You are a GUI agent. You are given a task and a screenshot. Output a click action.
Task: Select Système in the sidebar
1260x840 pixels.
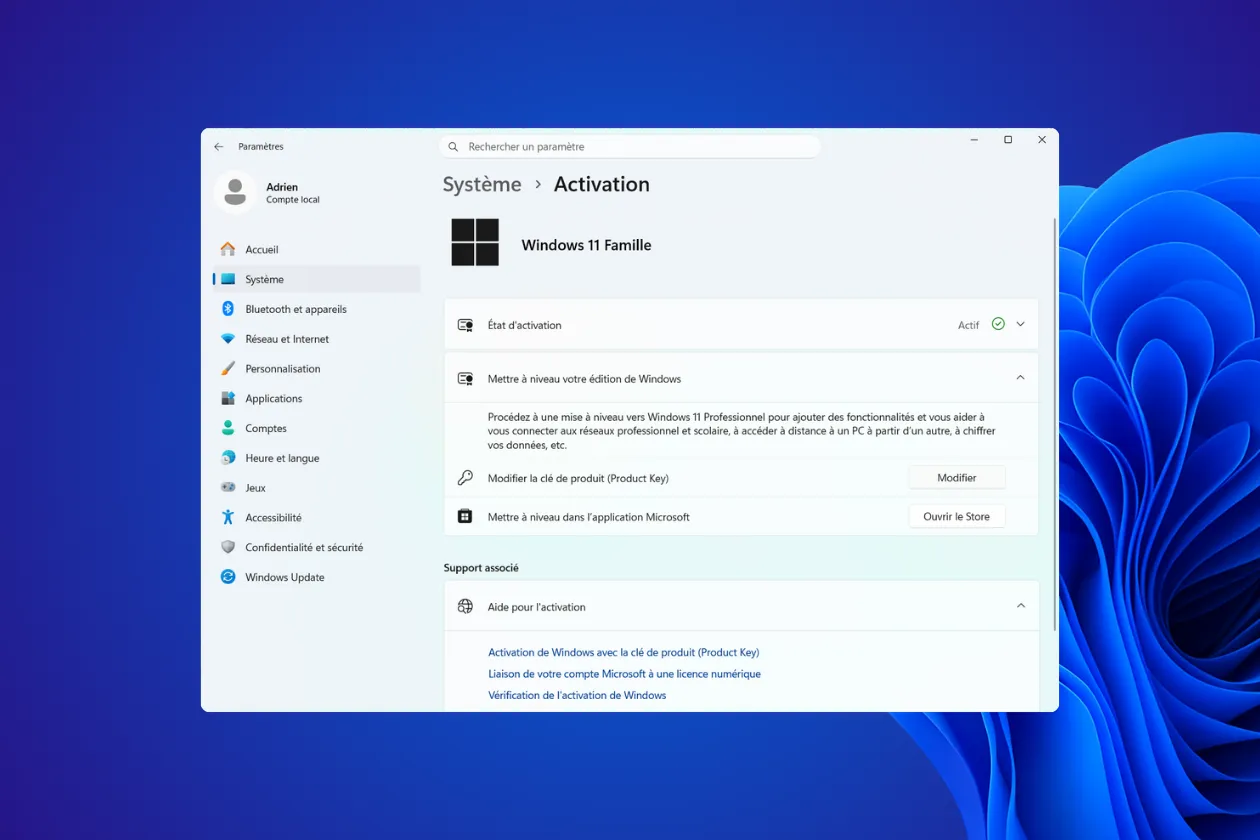tap(316, 279)
